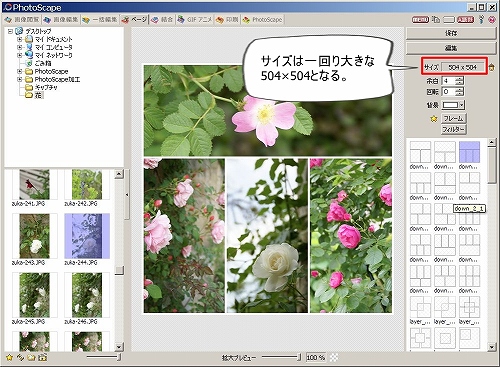Click the フレーム frame button
Image resolution: width=500 pixels, height=367 pixels.
pos(453,118)
